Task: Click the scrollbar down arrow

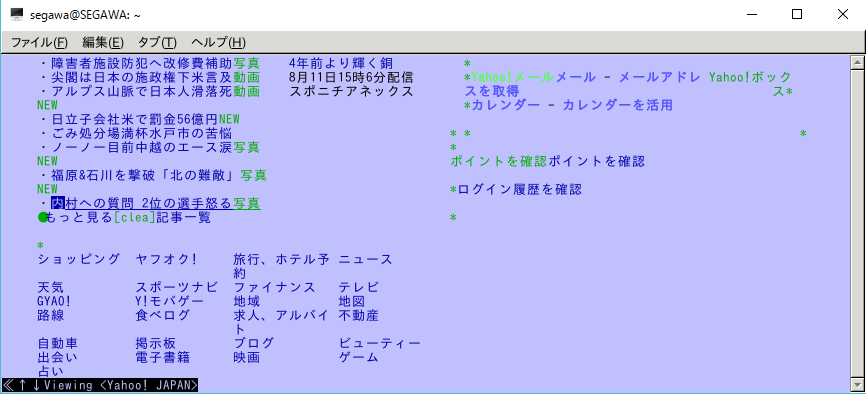Action: point(857,384)
